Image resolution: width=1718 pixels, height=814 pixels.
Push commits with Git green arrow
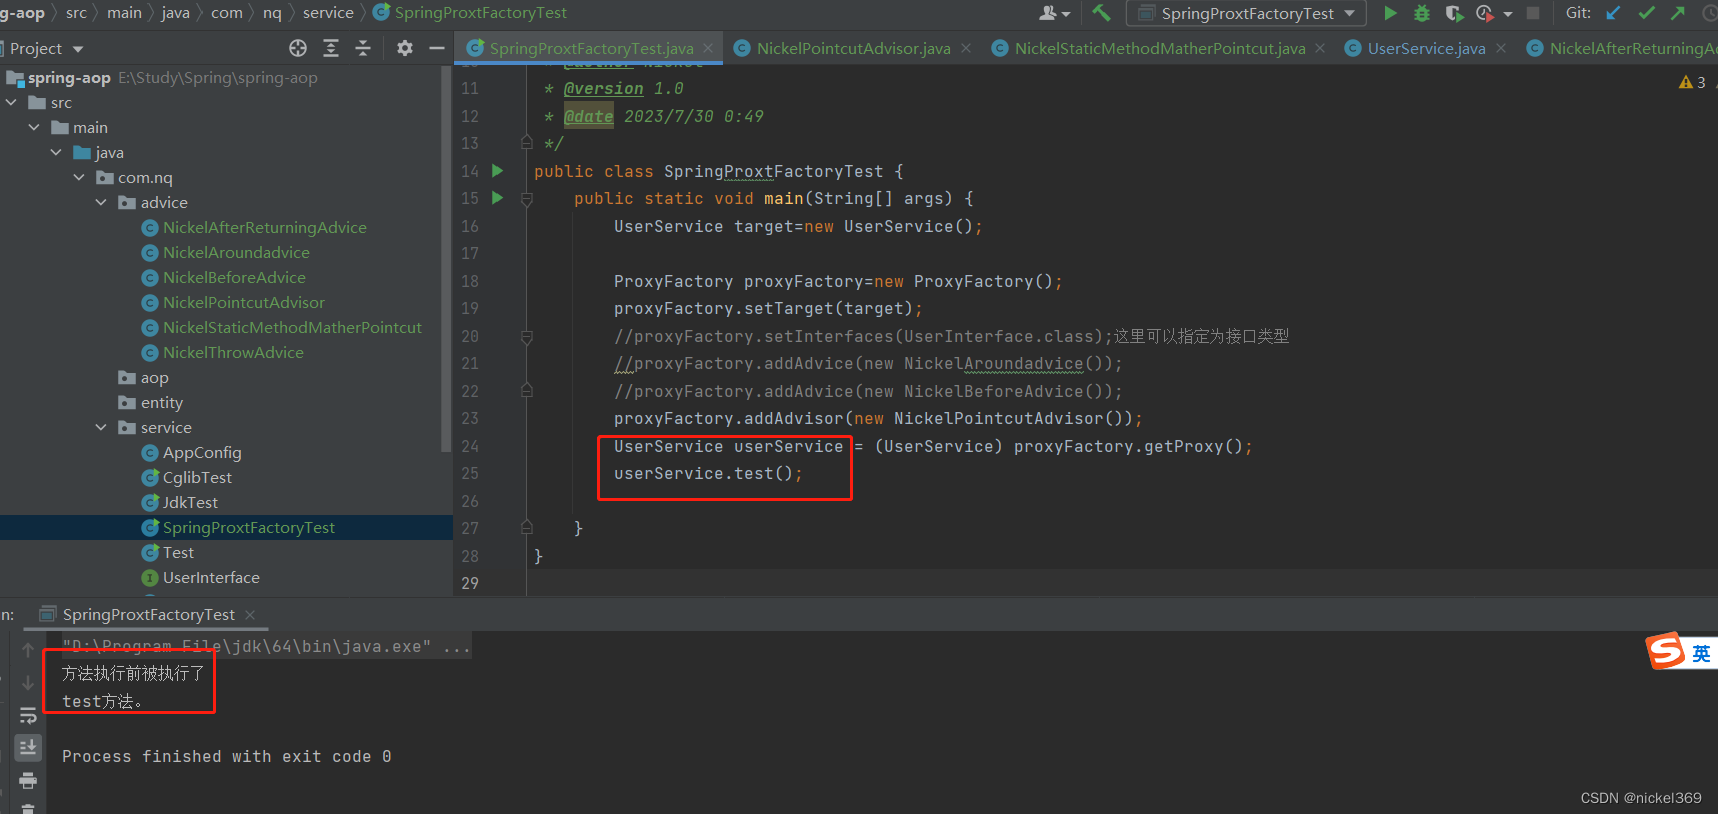pyautogui.click(x=1678, y=13)
